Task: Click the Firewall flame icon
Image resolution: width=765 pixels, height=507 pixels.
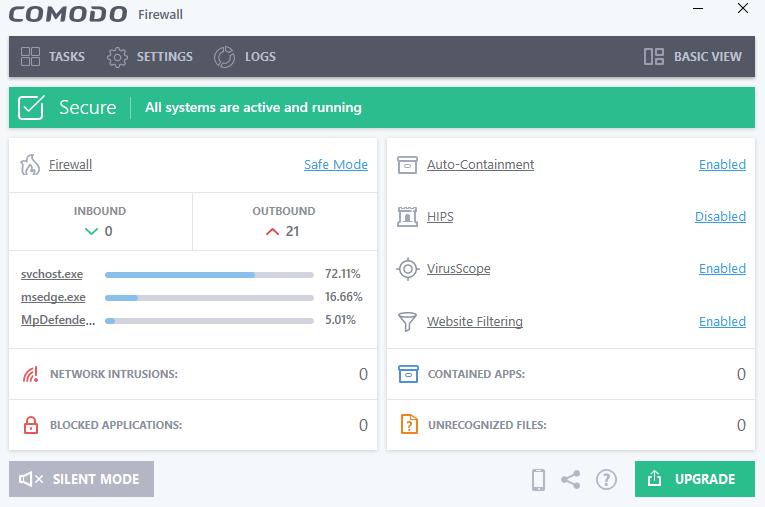Action: coord(30,165)
